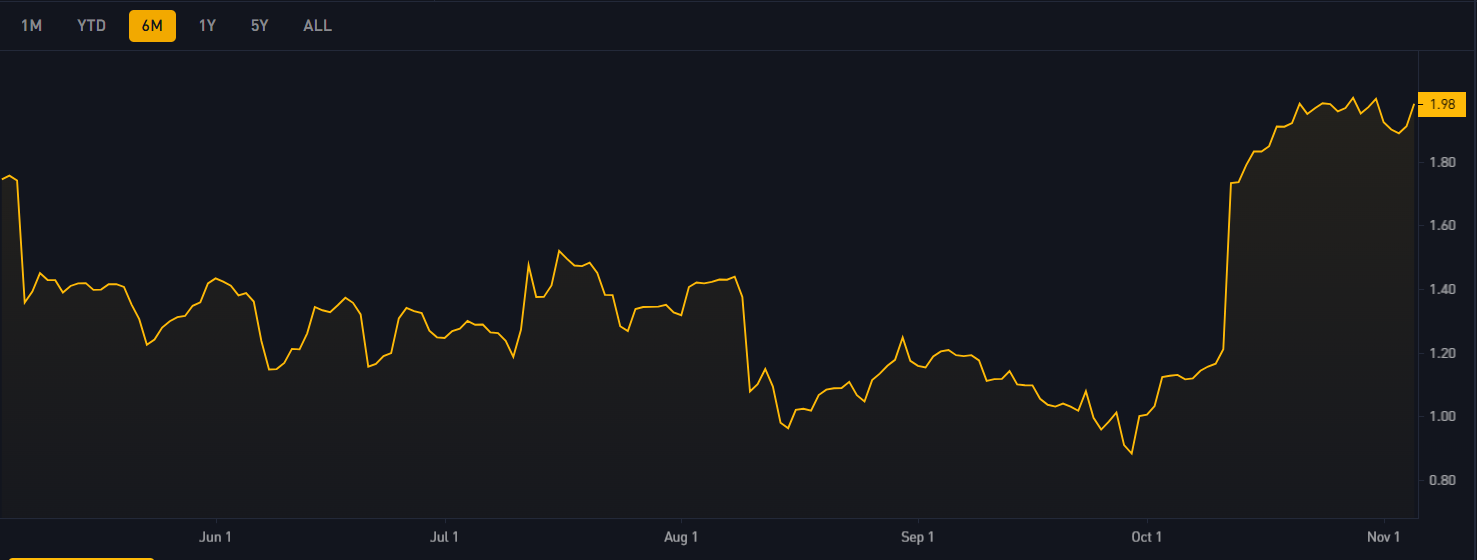
Task: Click the 1.80 price axis label
Action: tap(1442, 162)
